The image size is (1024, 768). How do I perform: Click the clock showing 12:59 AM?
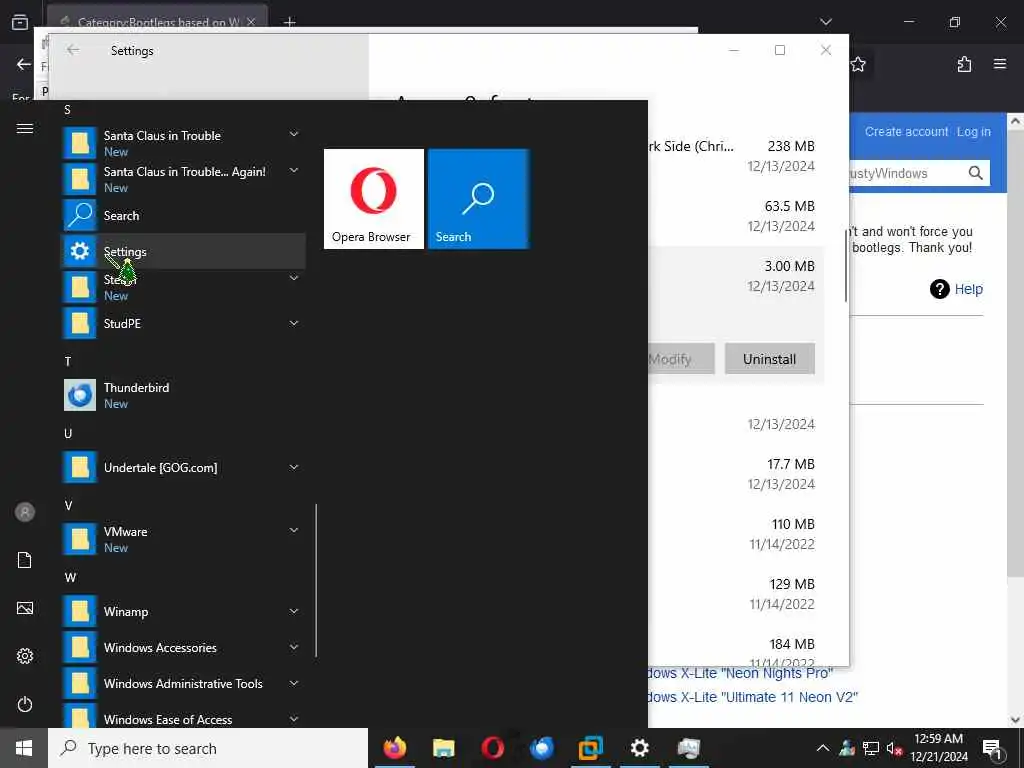click(938, 748)
